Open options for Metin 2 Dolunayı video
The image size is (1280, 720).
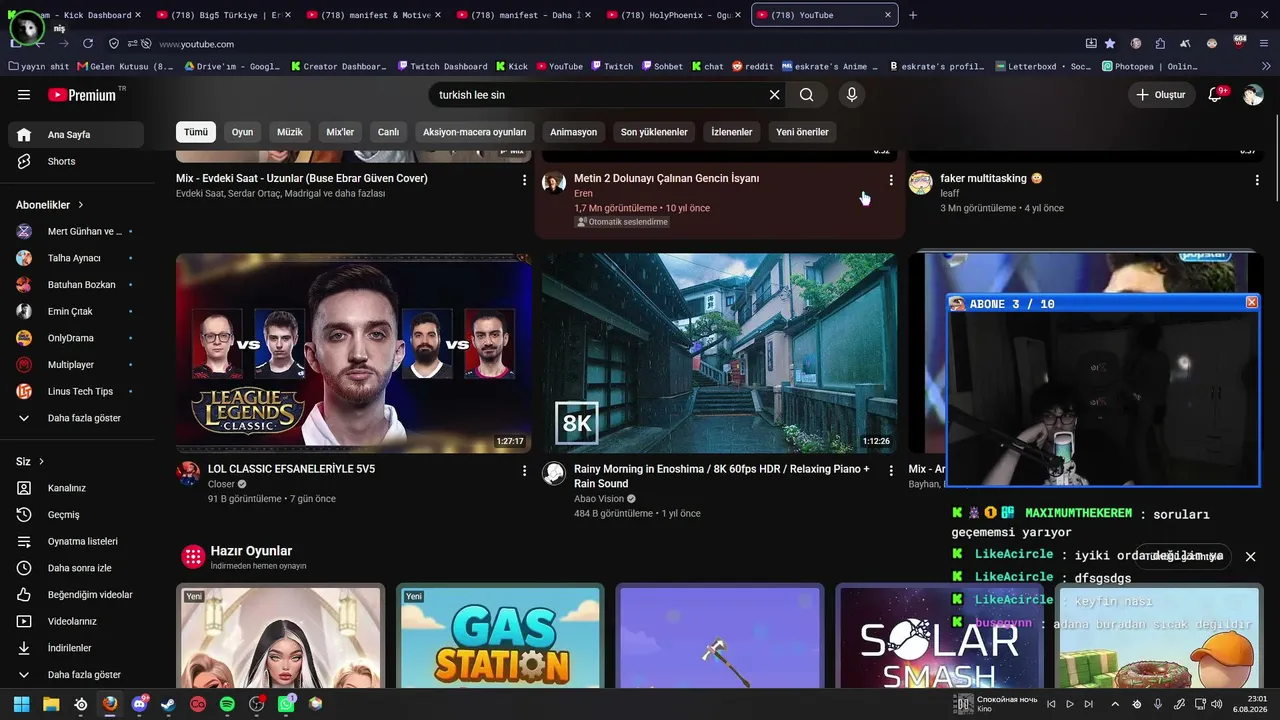(891, 180)
